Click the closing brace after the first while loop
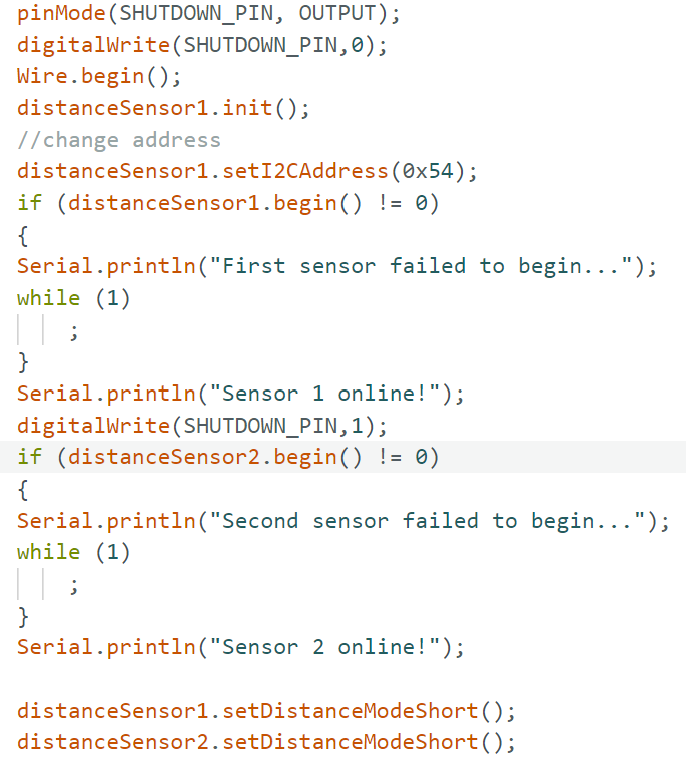This screenshot has height=778, width=686. tap(23, 362)
